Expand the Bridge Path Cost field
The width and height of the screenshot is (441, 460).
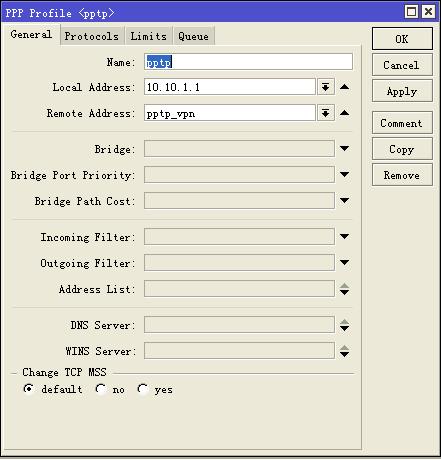coord(345,200)
